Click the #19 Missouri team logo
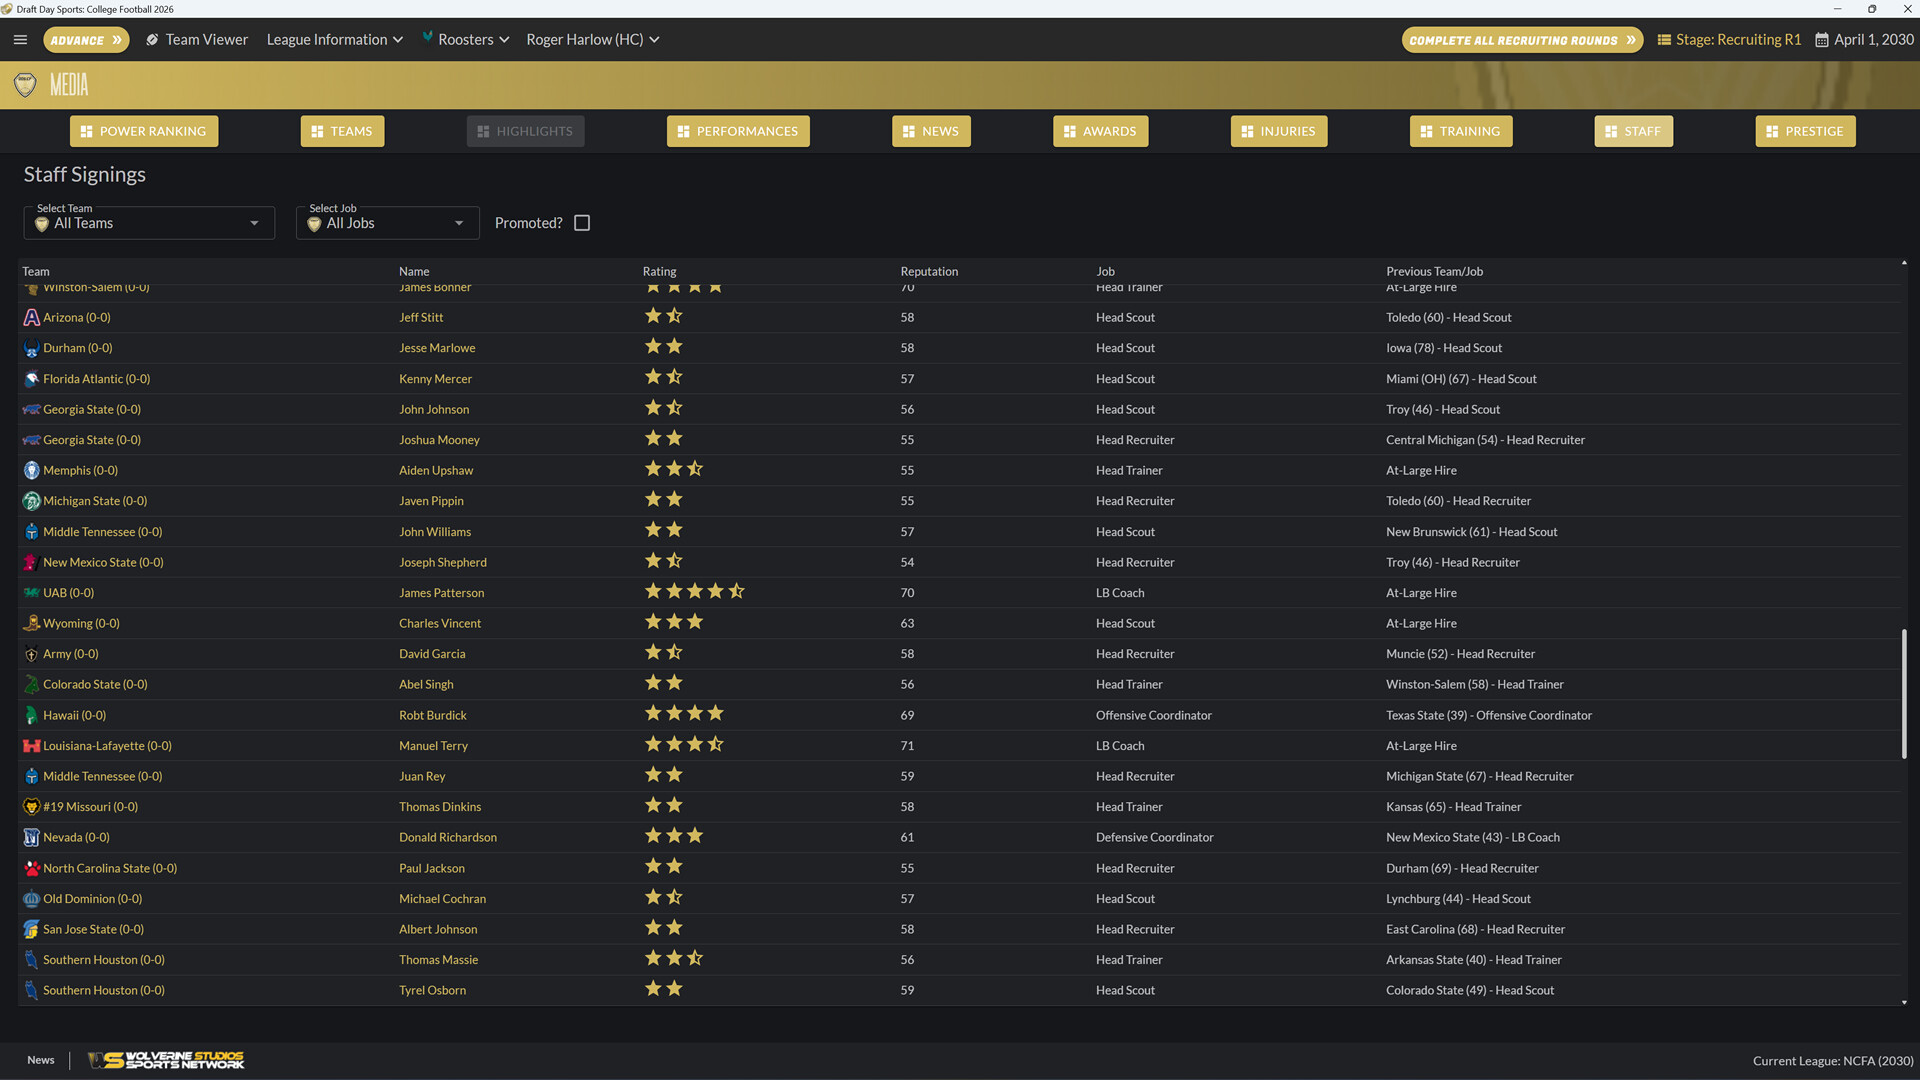 (x=31, y=806)
